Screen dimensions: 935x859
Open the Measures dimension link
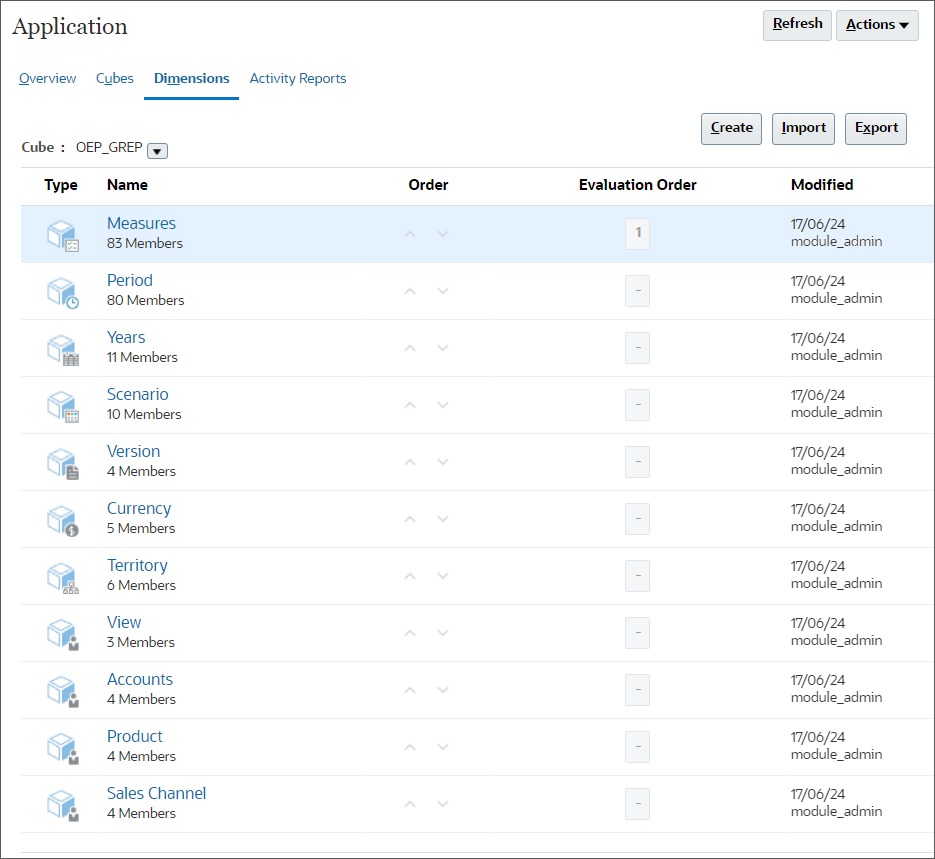[x=141, y=224]
